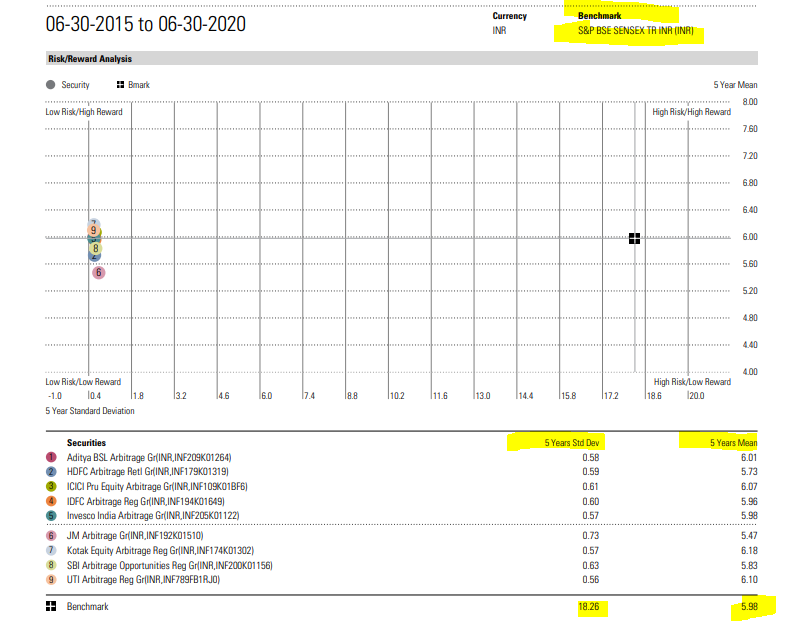Viewport: 785px width, 626px height.
Task: Click the INR currency value
Action: pyautogui.click(x=499, y=31)
